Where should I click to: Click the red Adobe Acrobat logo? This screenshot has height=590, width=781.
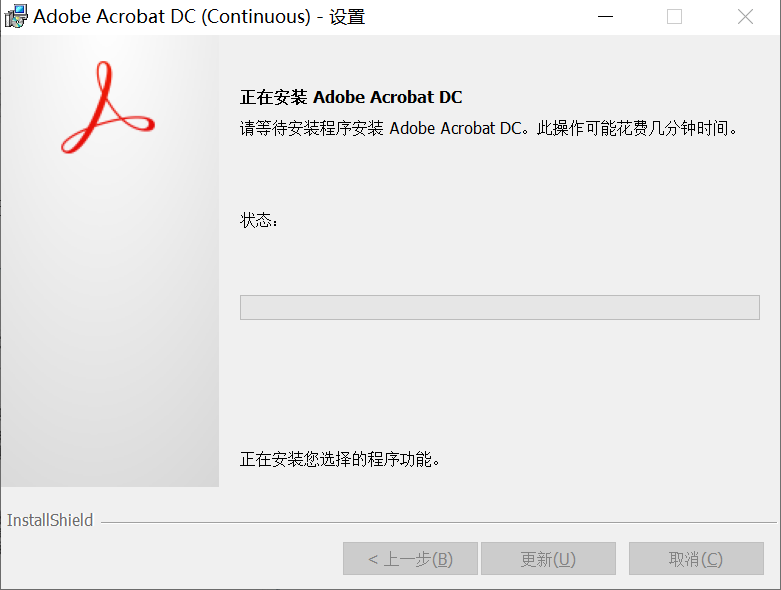[x=108, y=107]
